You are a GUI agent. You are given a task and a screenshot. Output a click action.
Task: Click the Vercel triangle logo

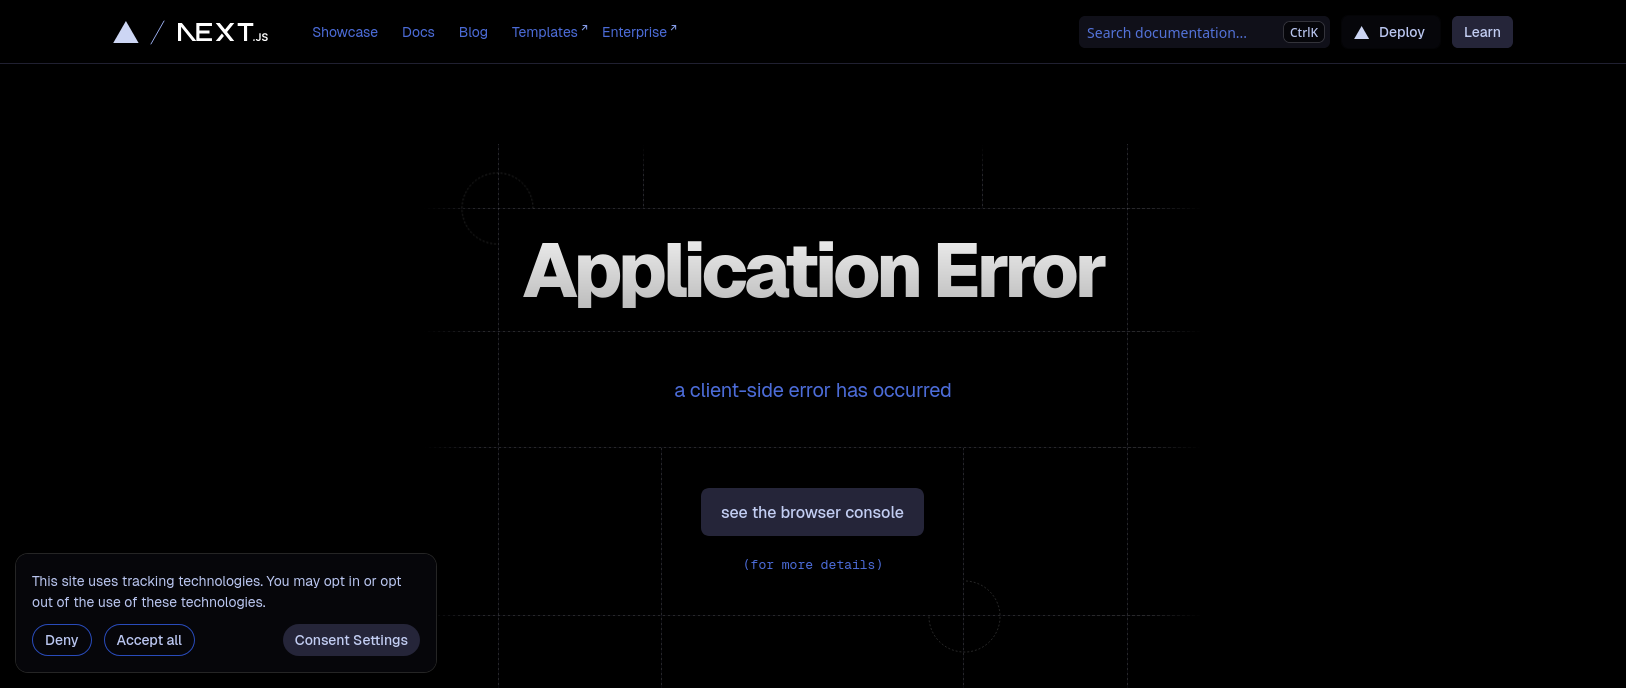click(x=126, y=33)
